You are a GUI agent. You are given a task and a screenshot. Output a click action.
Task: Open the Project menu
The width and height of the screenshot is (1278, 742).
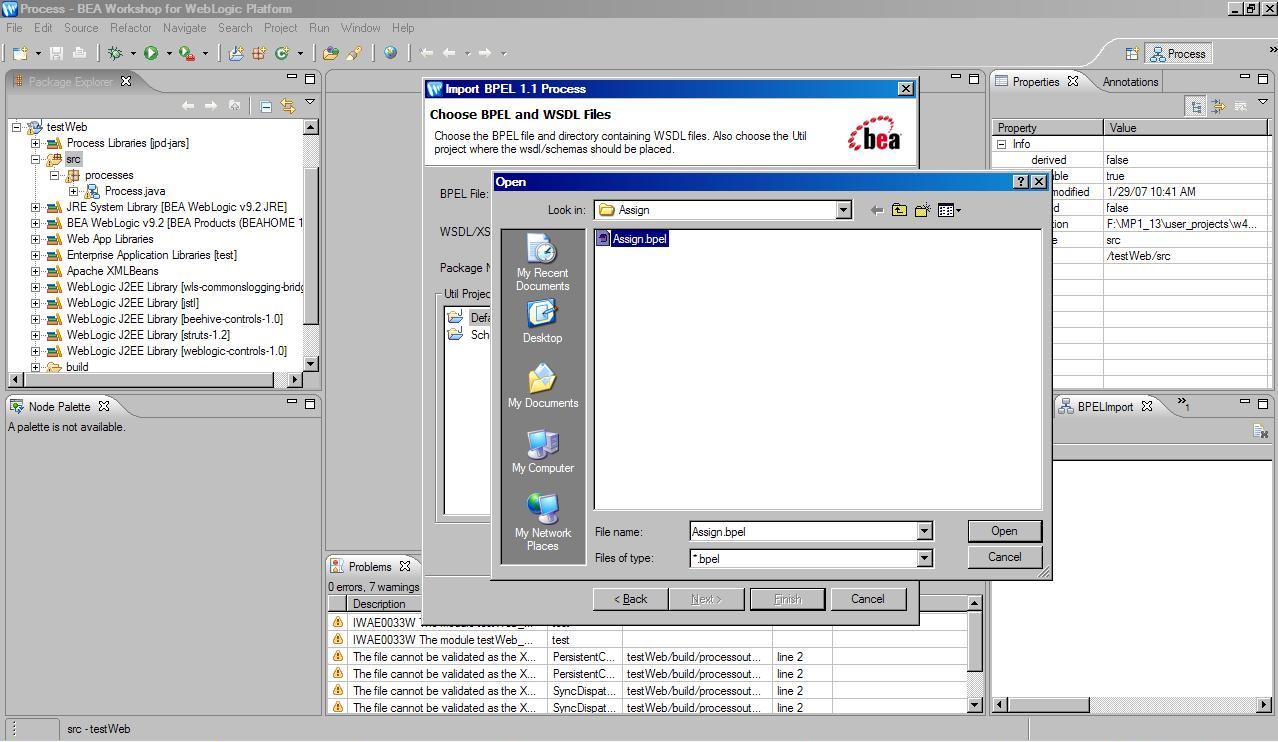[280, 28]
